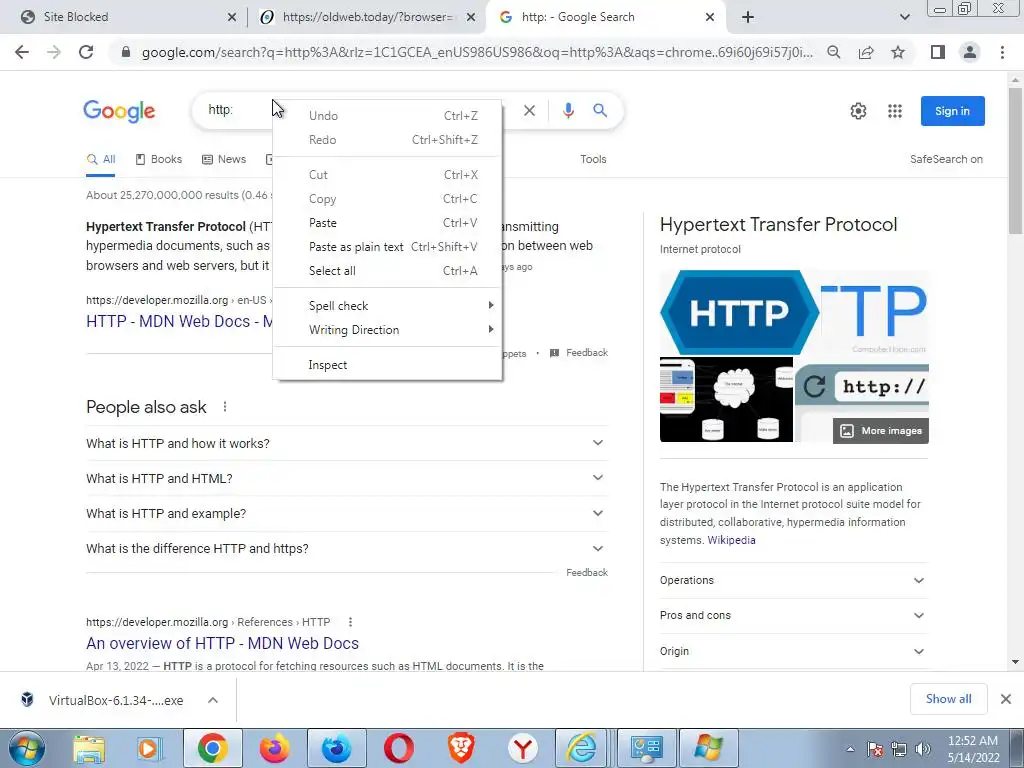Open the Chrome side panel icon
This screenshot has height=768, width=1024.
coord(938,52)
